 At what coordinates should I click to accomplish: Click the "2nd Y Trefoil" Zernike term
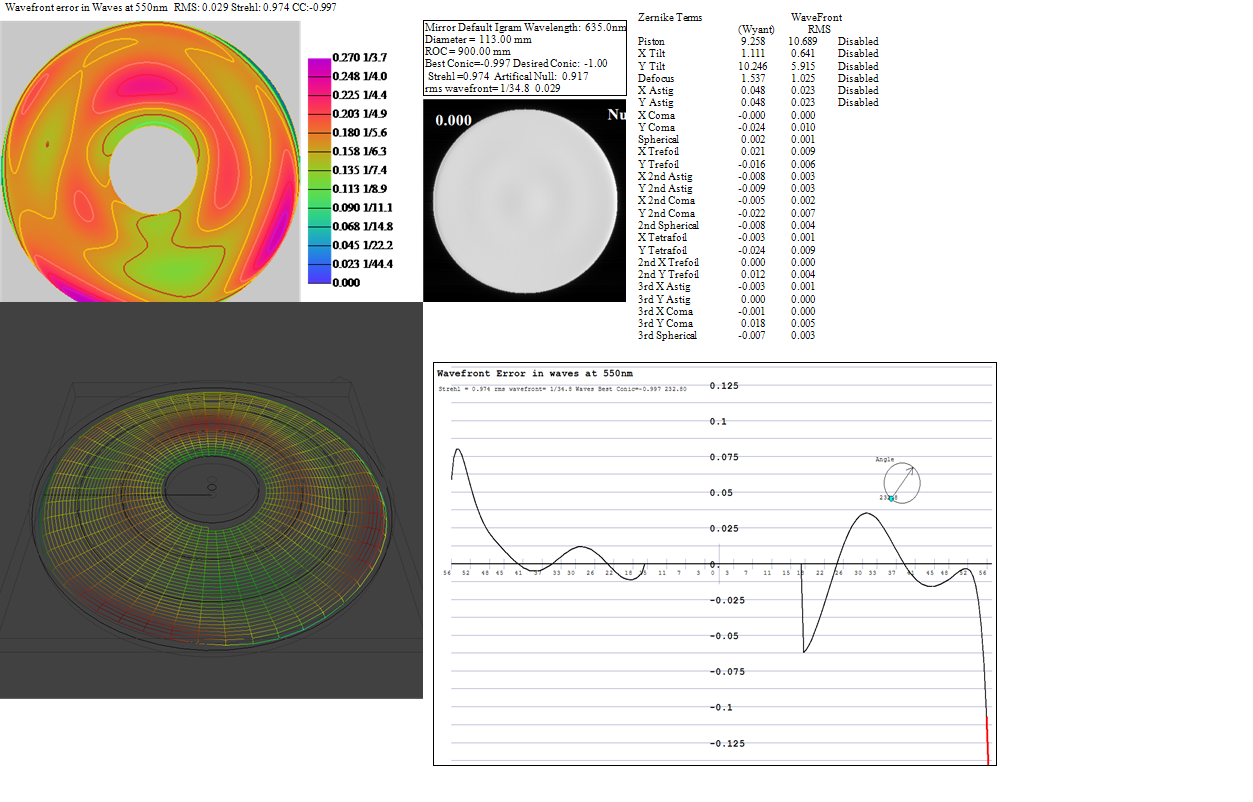[668, 274]
